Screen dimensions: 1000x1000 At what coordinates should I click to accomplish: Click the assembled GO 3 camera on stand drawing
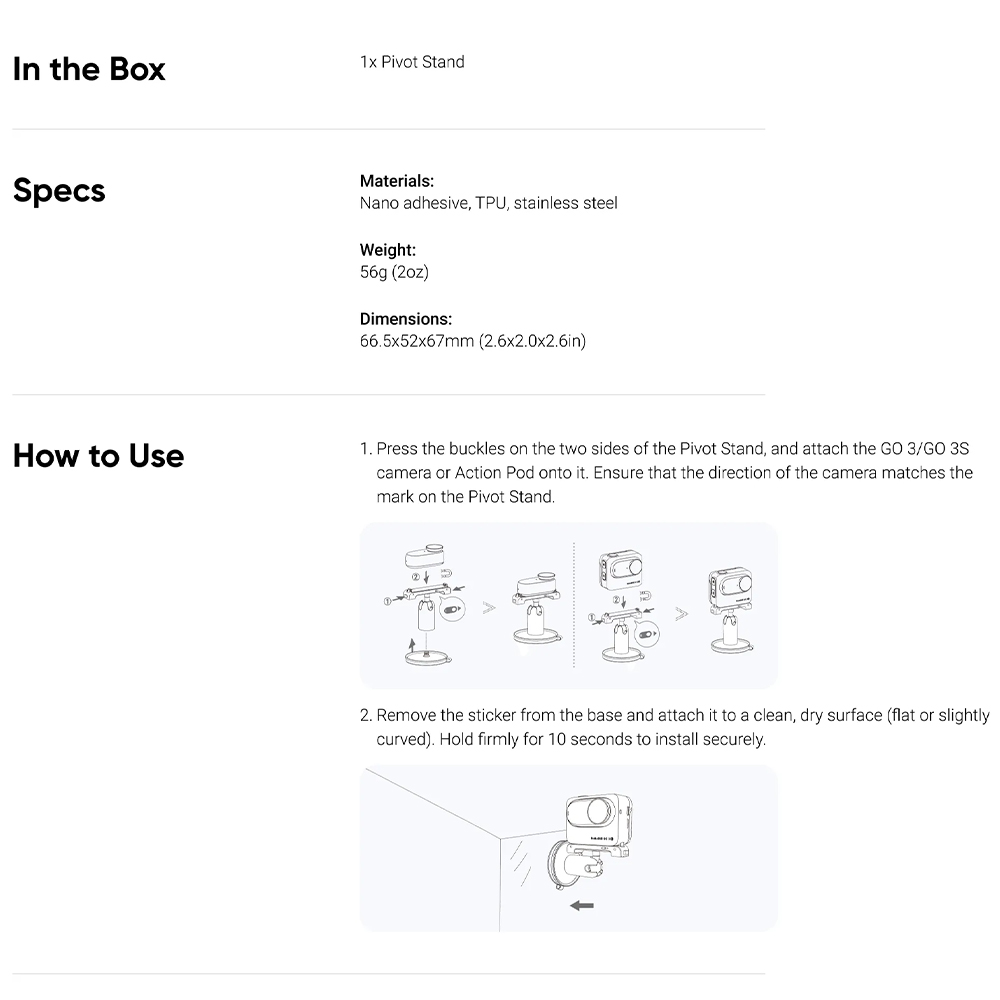pos(539,612)
